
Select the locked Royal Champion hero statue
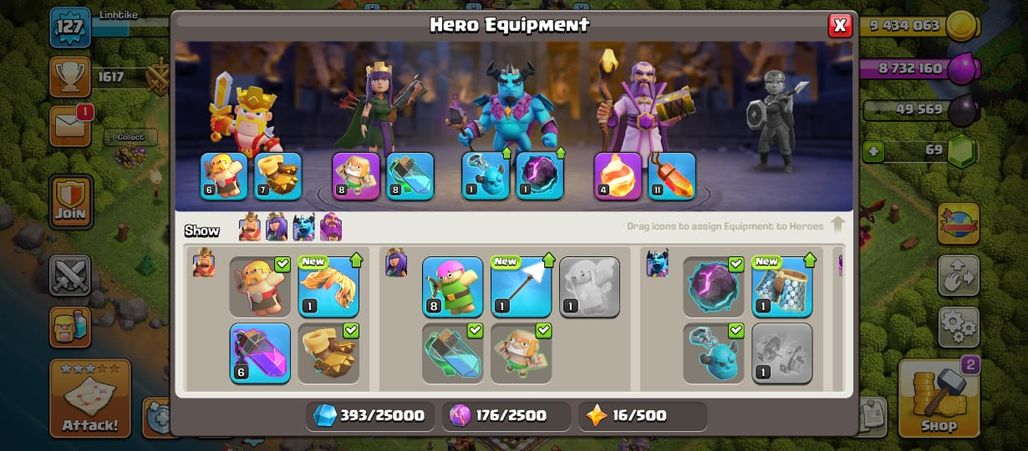tap(774, 121)
